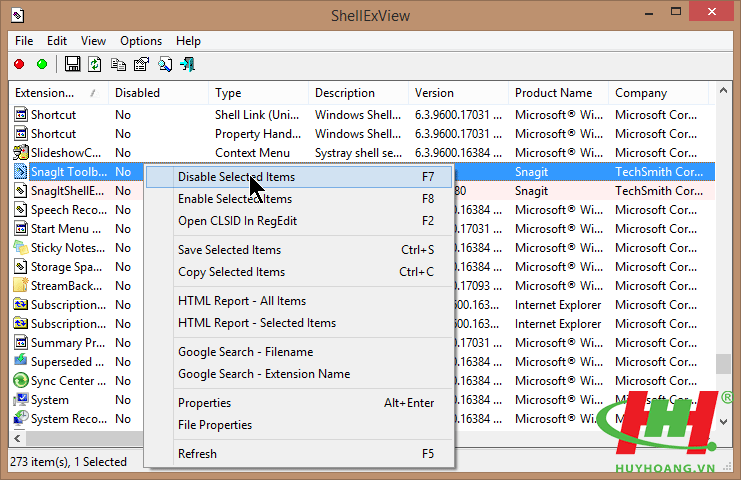
Task: Click the green Enable Selected Items toolbar icon
Action: coord(42,64)
